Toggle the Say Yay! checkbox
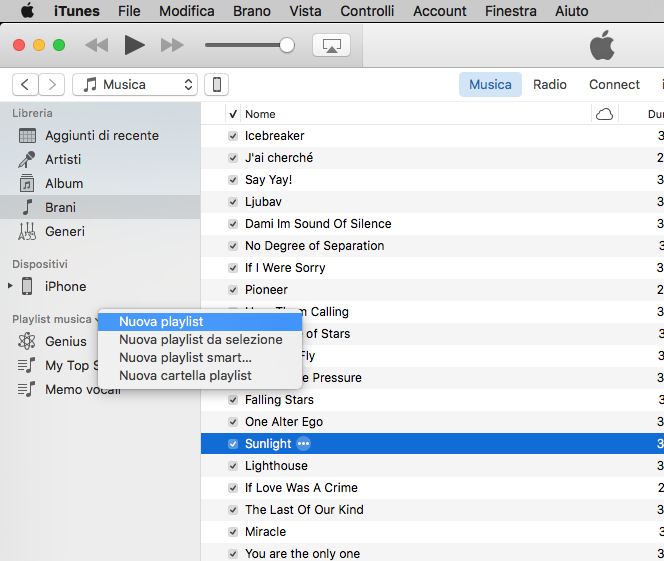Image resolution: width=664 pixels, height=561 pixels. point(233,180)
